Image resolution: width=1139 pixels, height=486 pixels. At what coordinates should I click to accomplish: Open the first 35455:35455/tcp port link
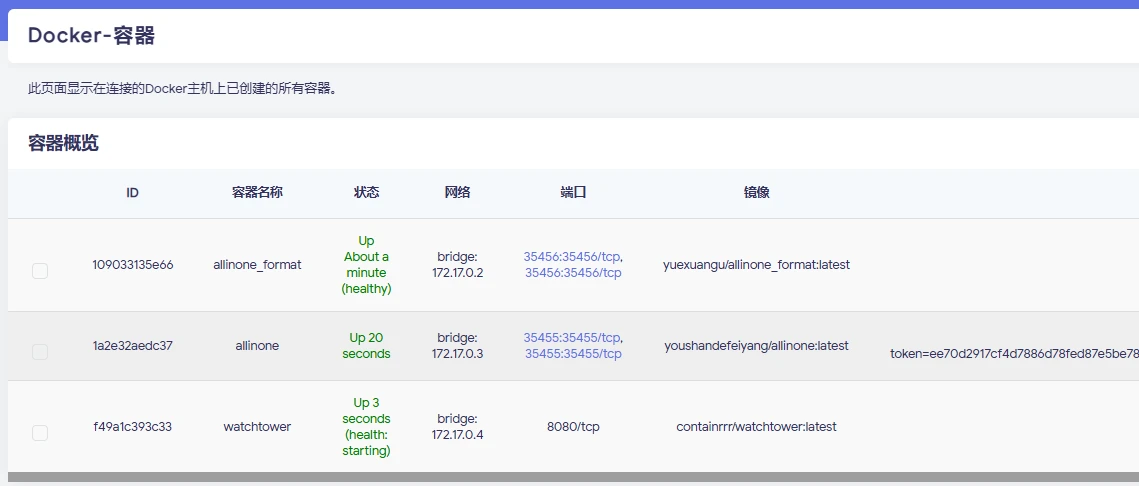click(573, 337)
